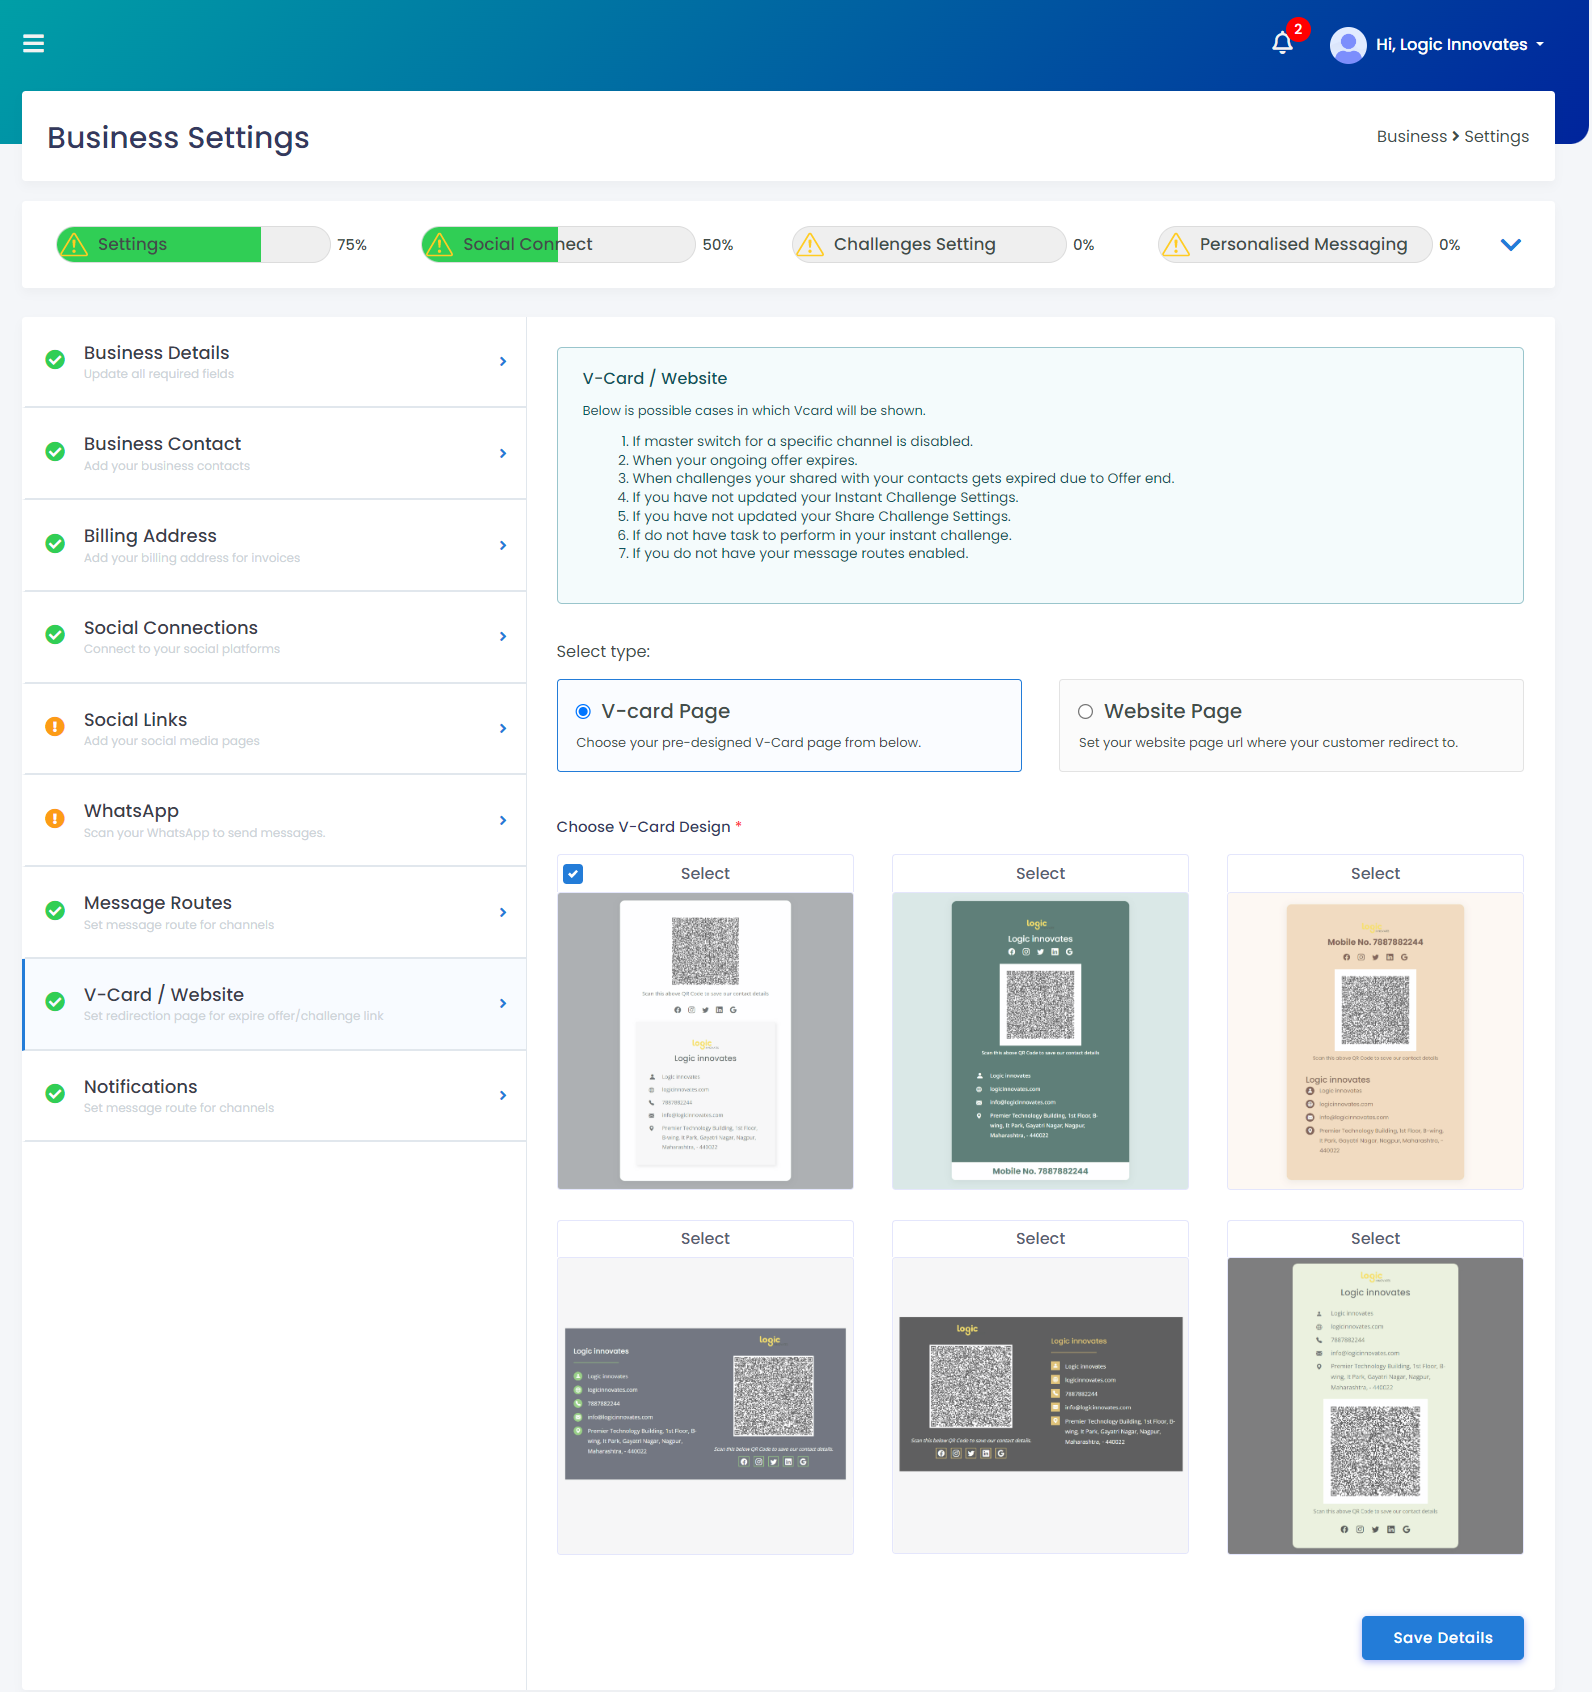Viewport: 1592px width, 1692px height.
Task: Click V-Card / Website green check icon
Action: (55, 1002)
